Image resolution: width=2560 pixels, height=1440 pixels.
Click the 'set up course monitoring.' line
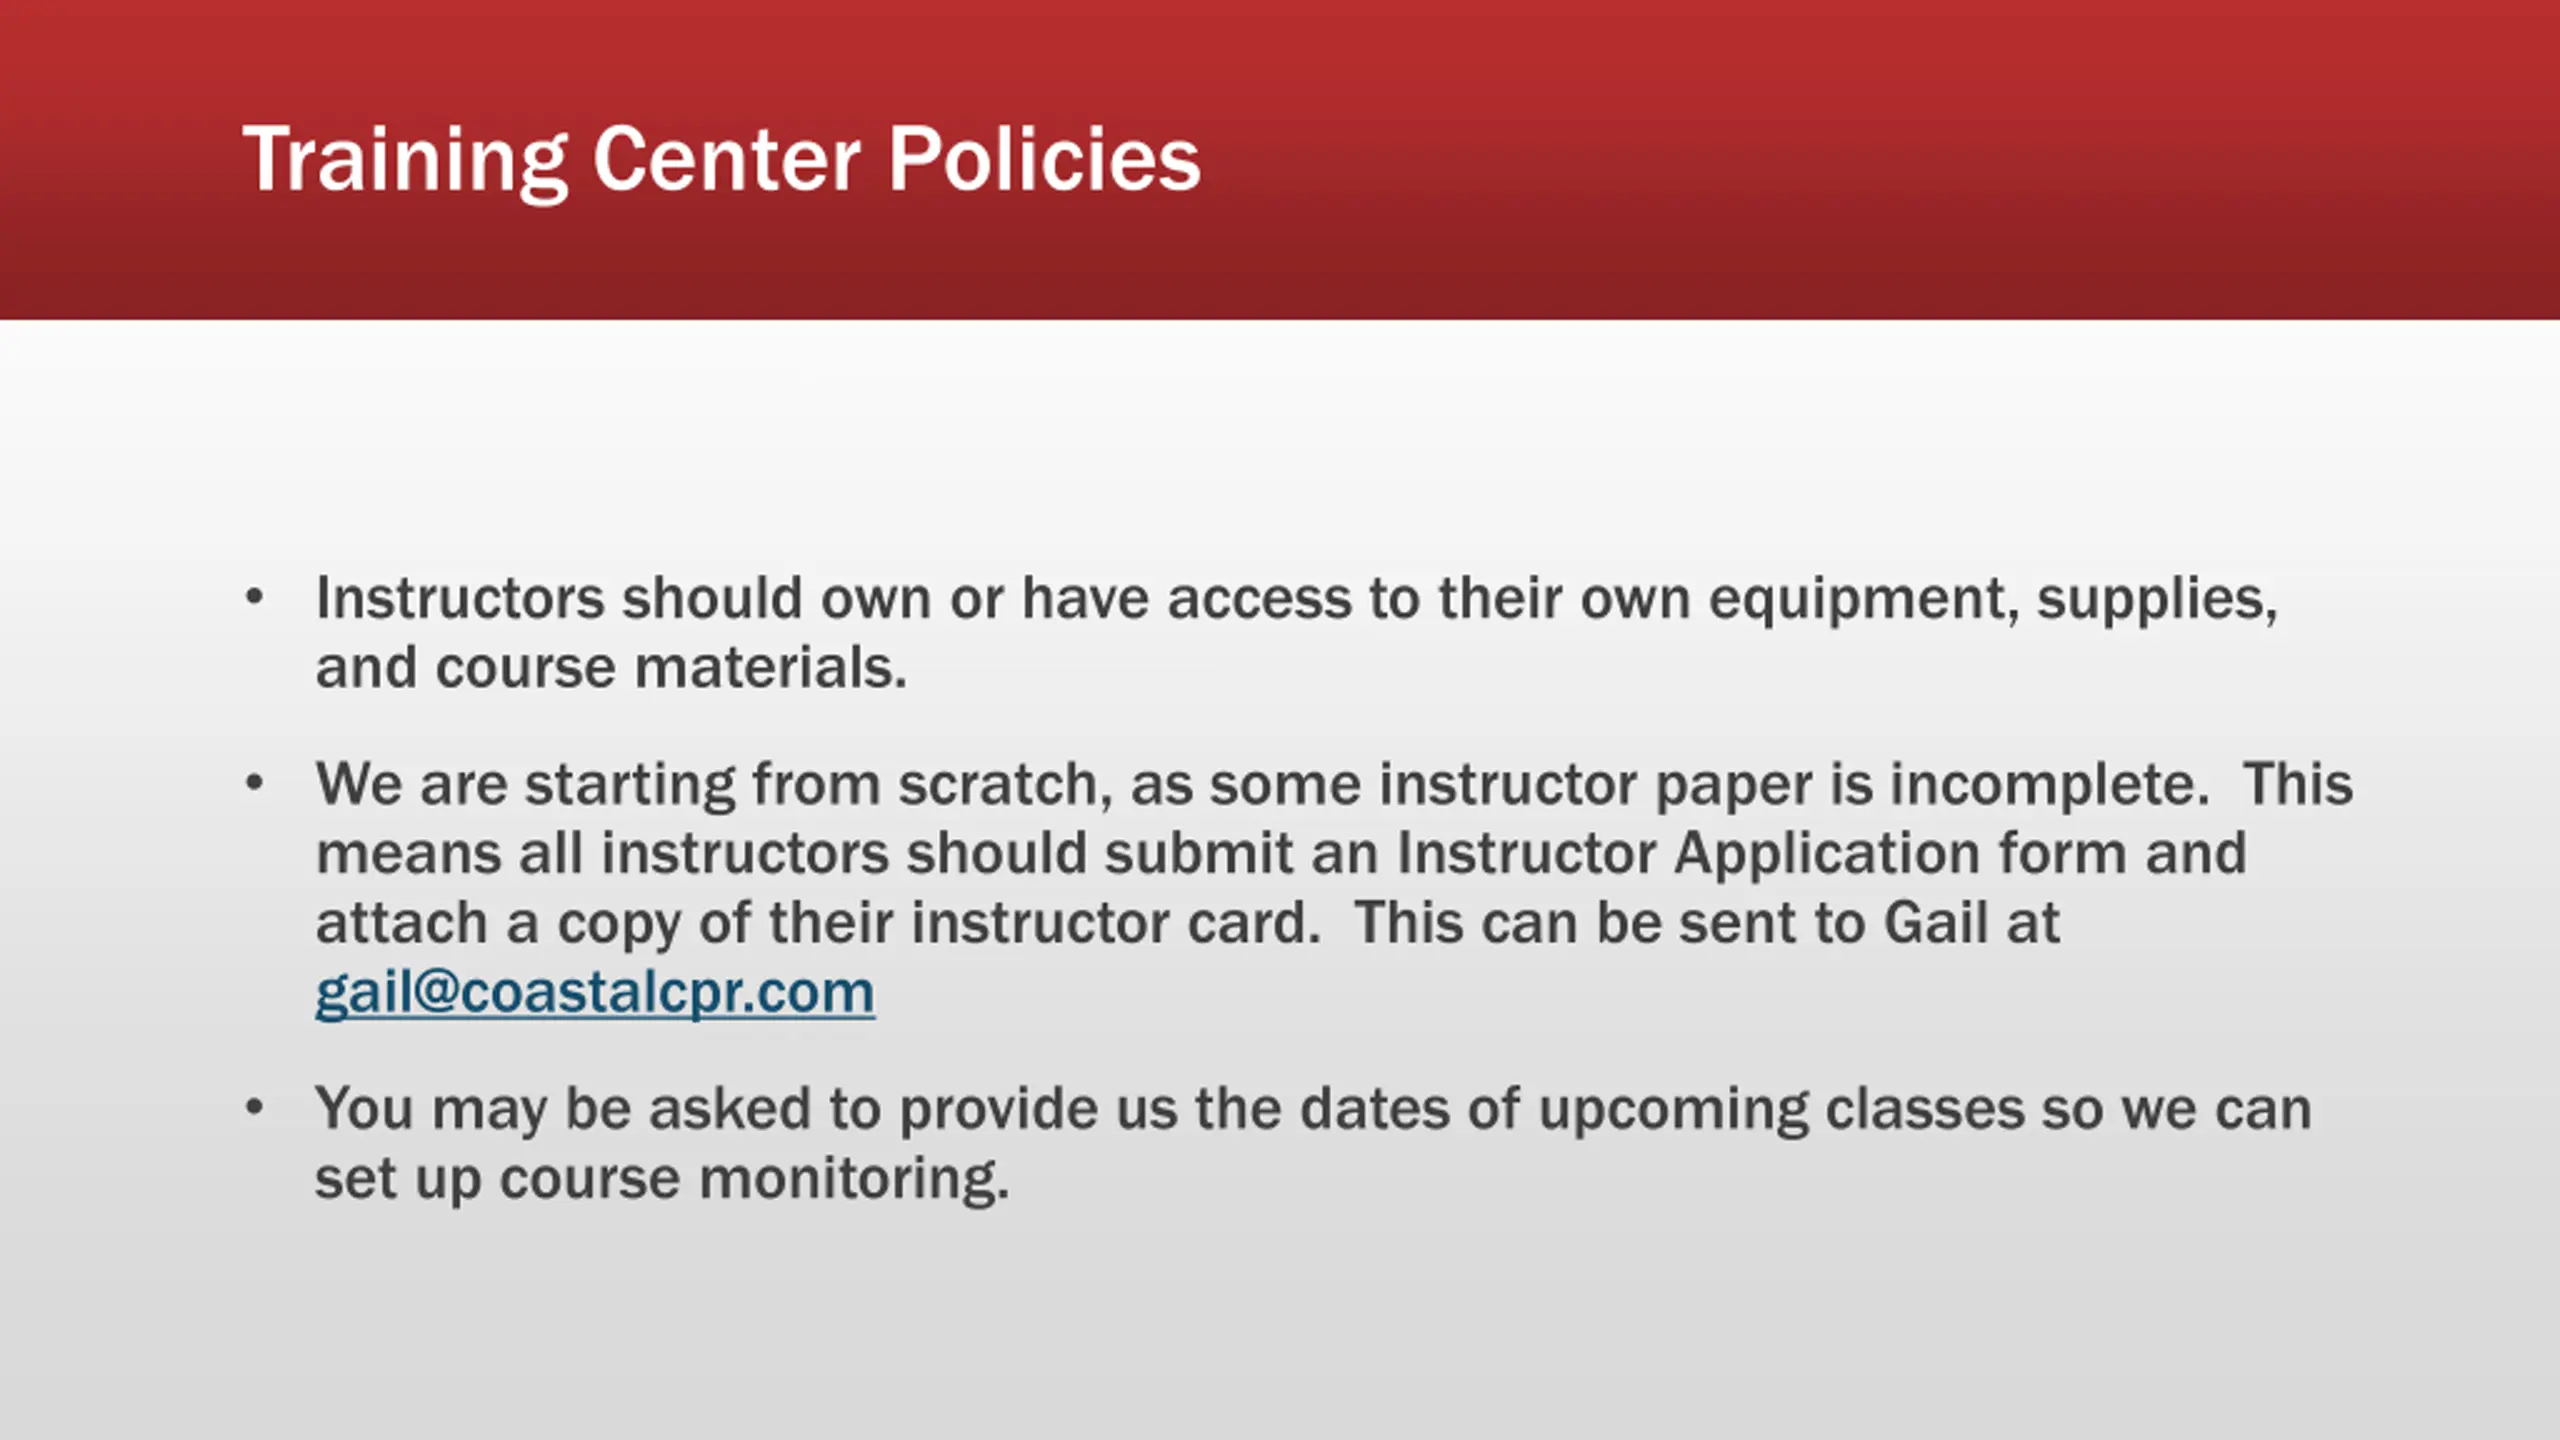662,1180
